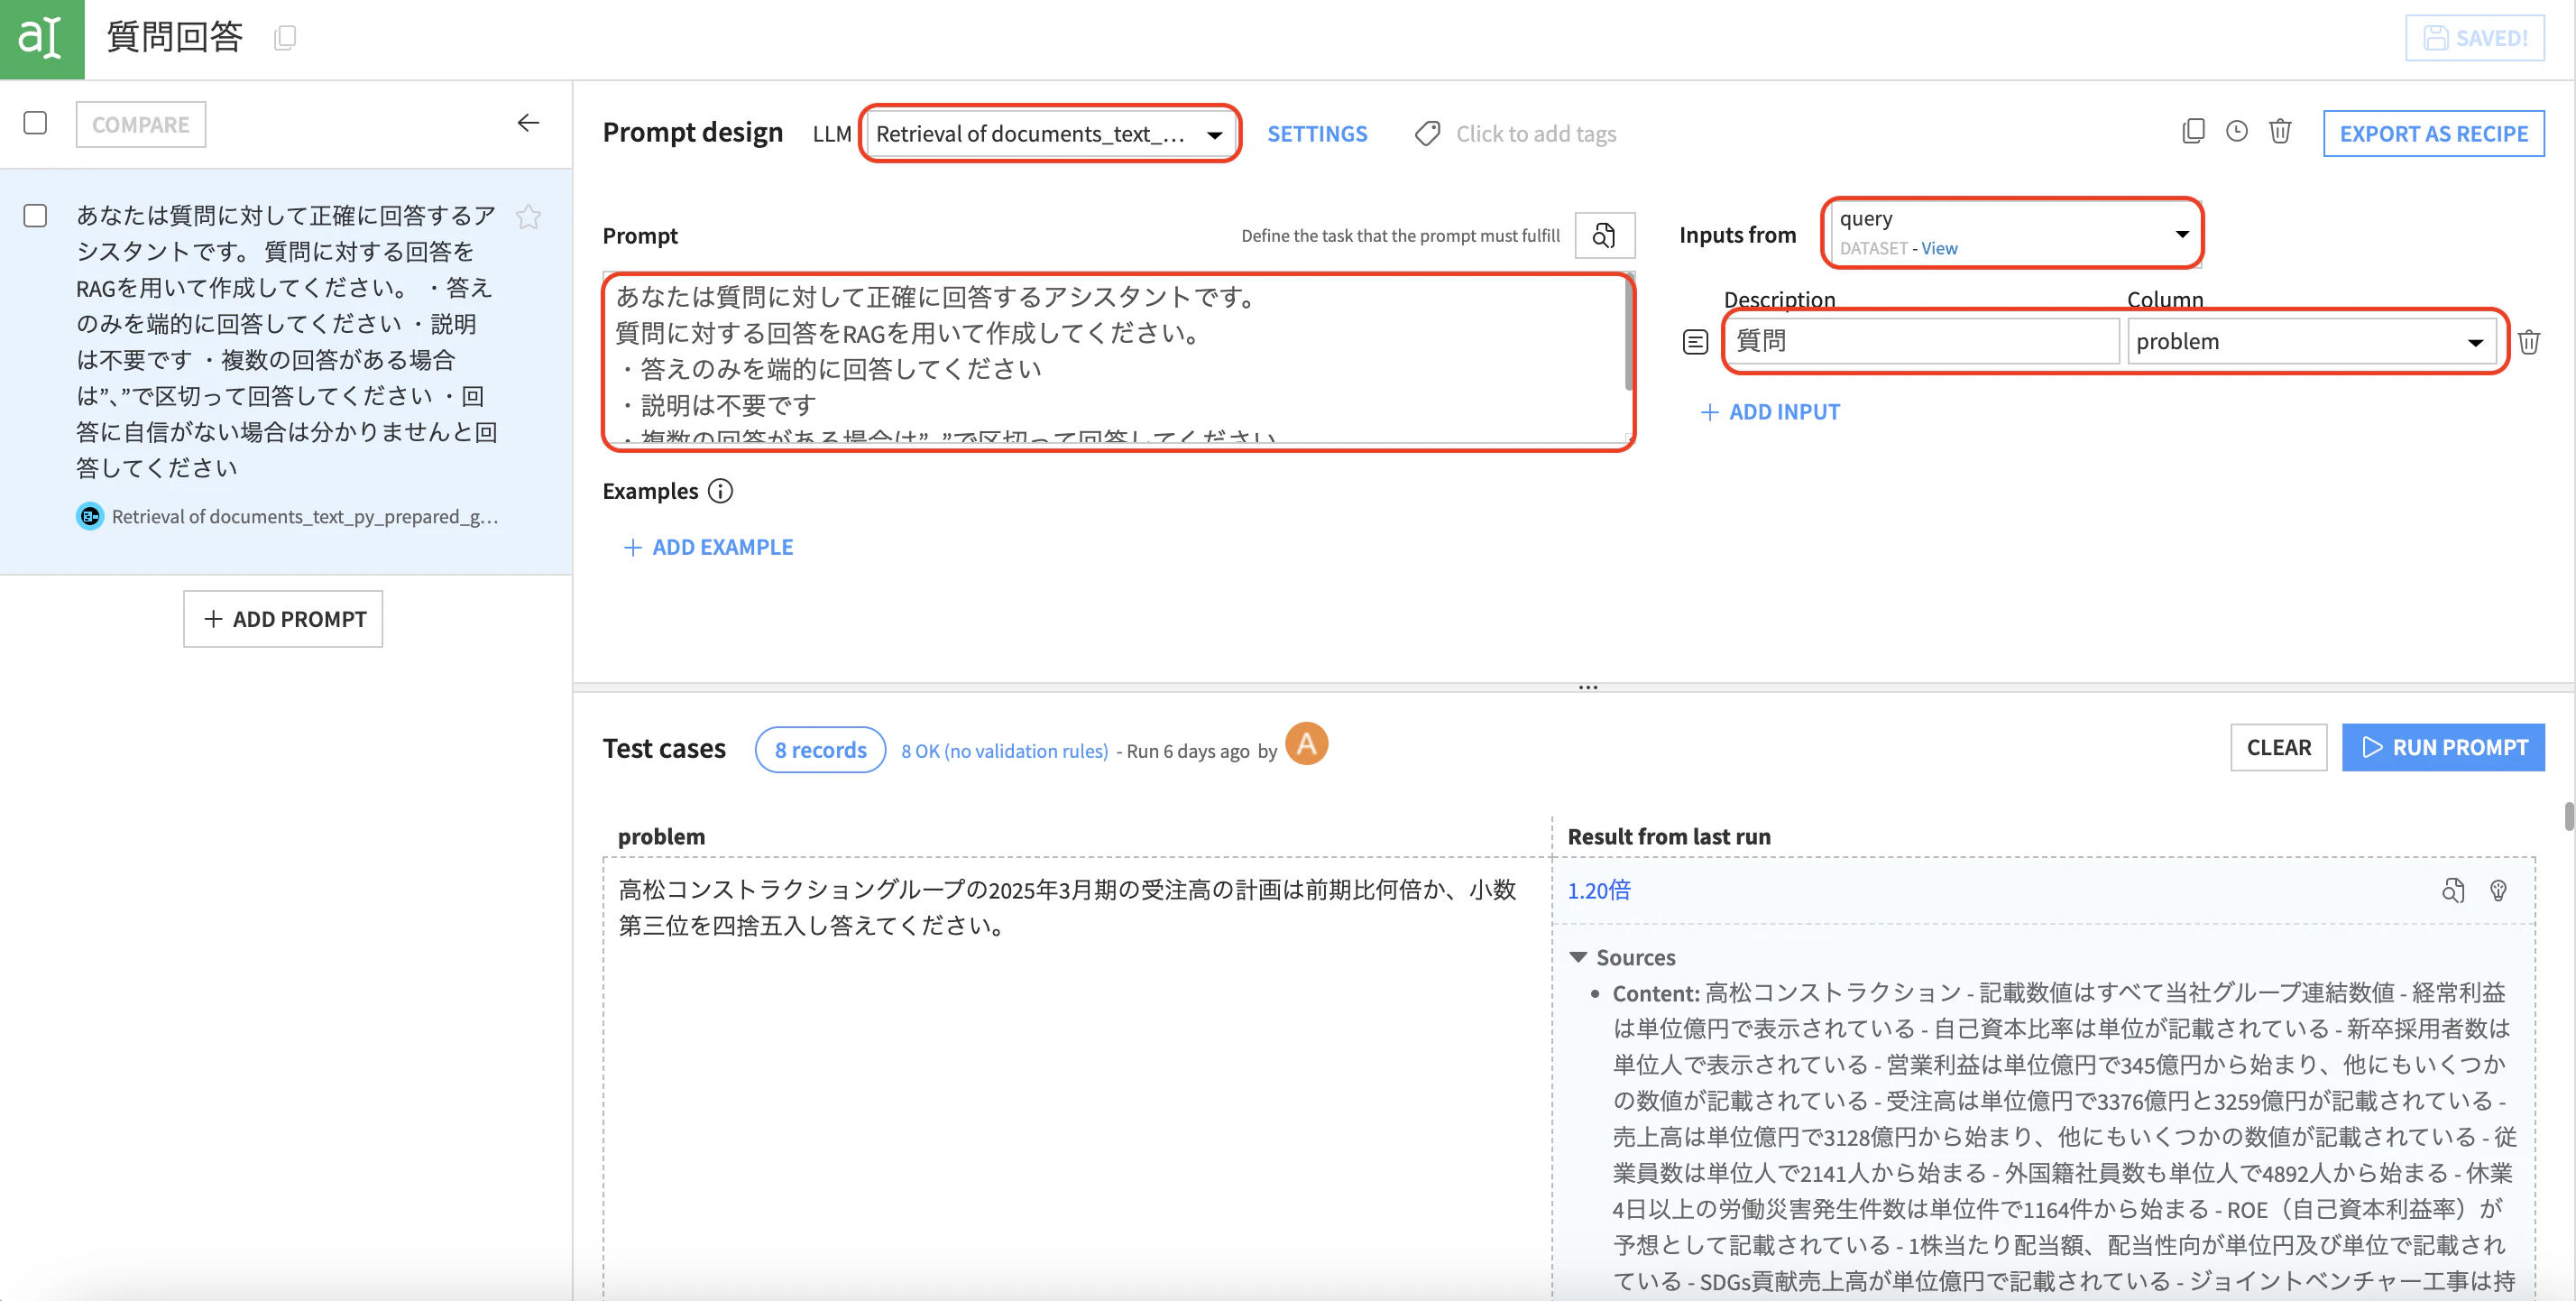Duplicate the prompt using the copy icon

2193,132
